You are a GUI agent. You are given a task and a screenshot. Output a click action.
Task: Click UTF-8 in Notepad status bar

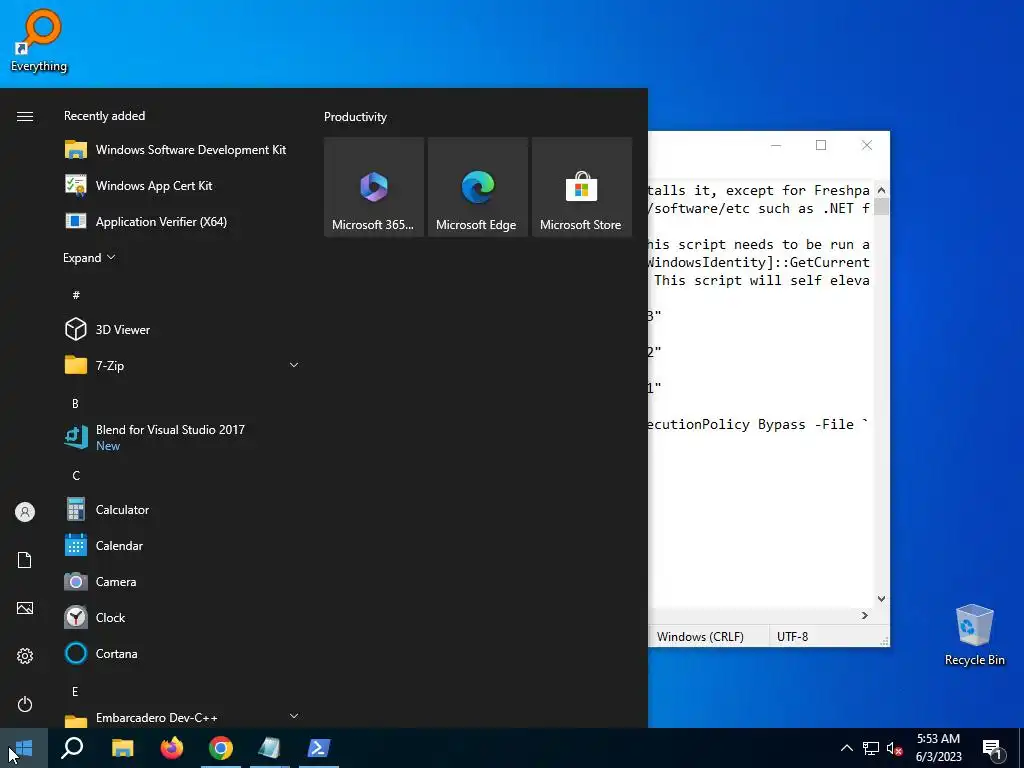792,636
